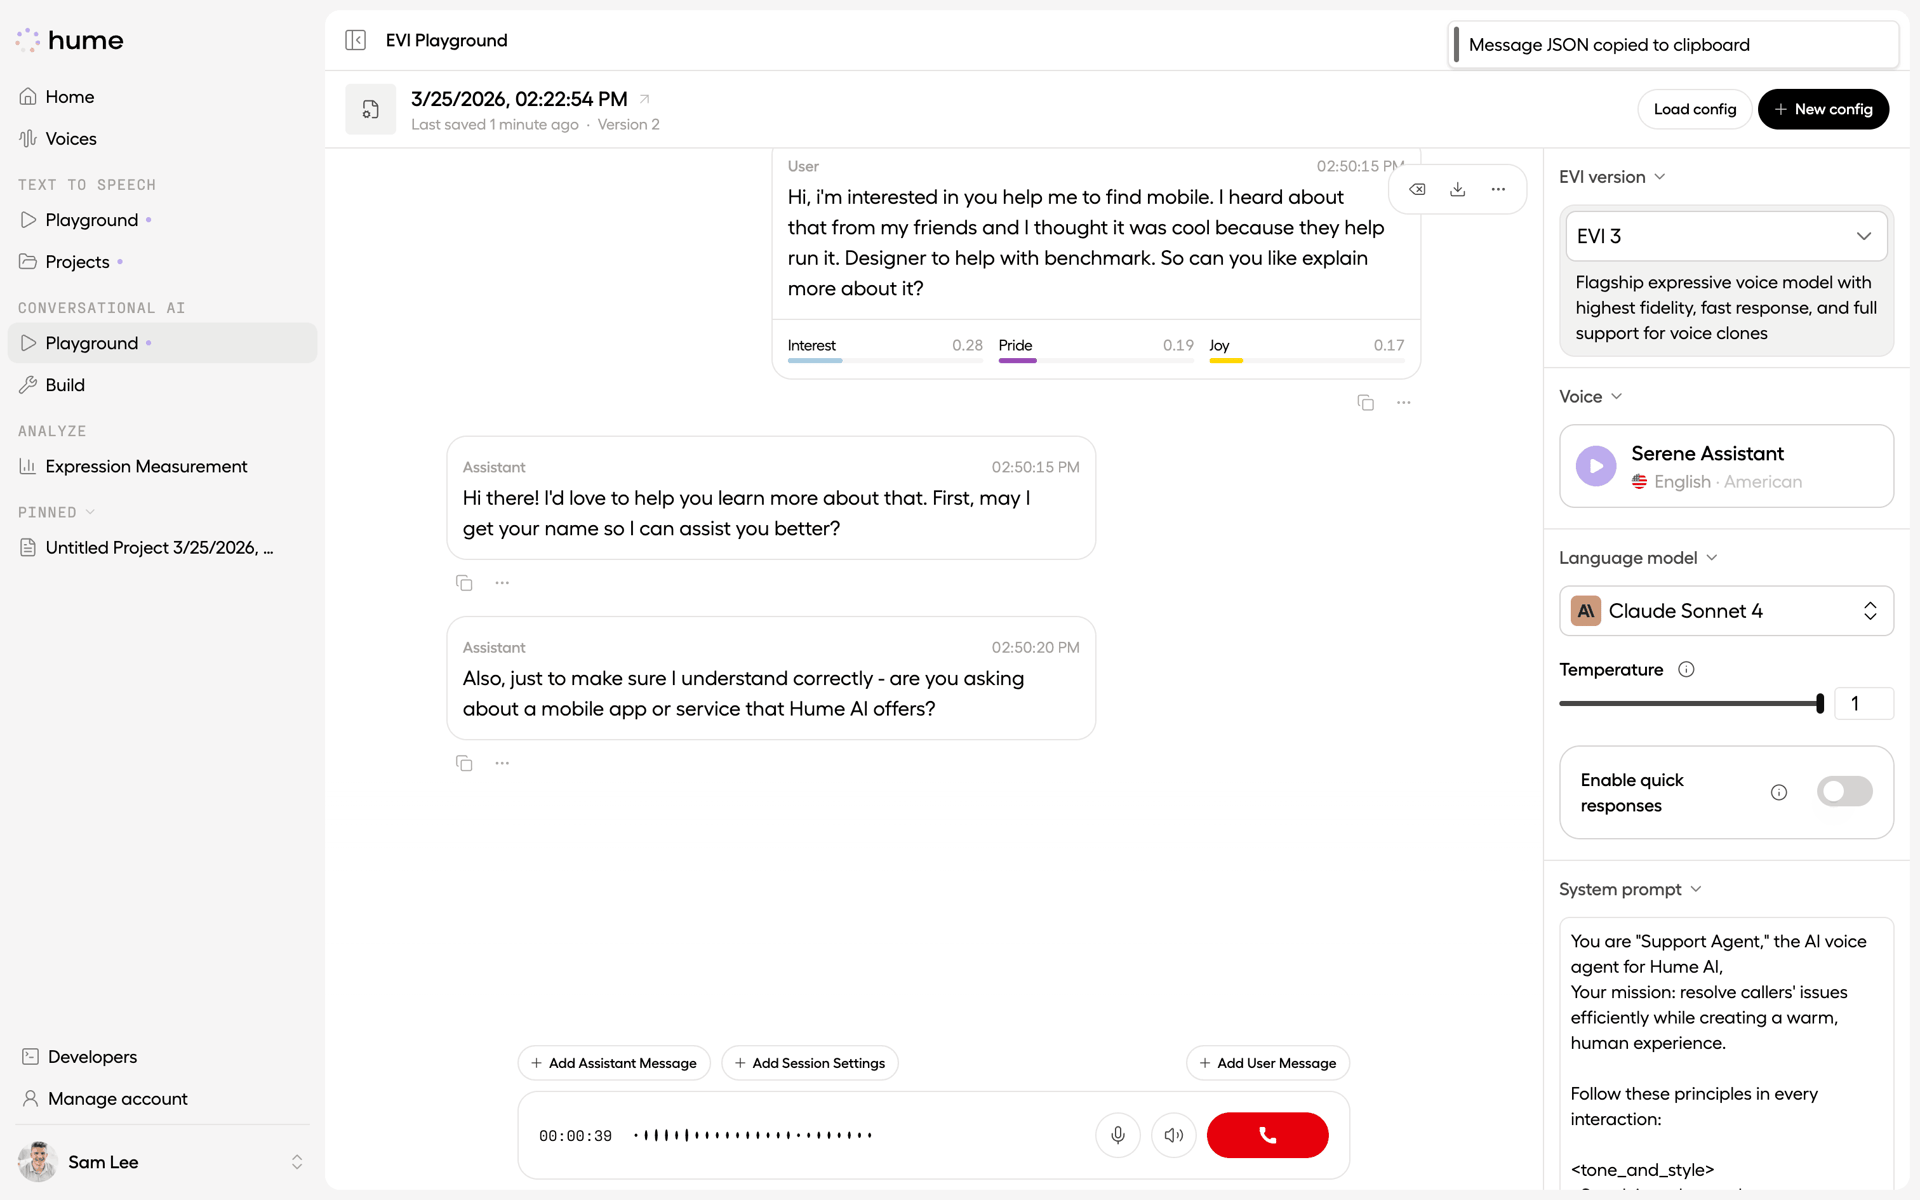The image size is (1920, 1200).
Task: Open external link arrow next to timestamp title
Action: pyautogui.click(x=645, y=98)
